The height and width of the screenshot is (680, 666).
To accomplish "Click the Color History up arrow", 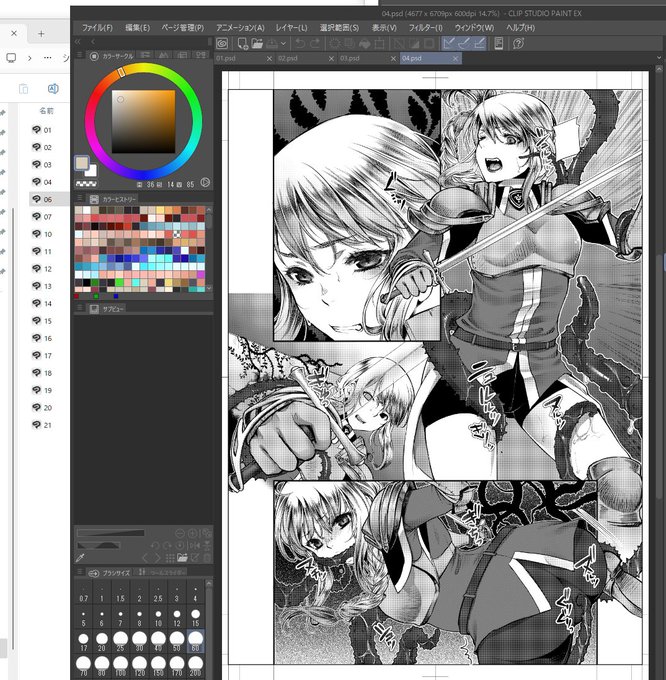I will 209,210.
